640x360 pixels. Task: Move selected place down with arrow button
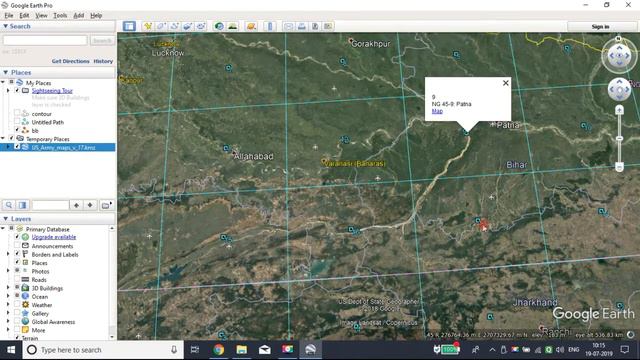[x=90, y=205]
